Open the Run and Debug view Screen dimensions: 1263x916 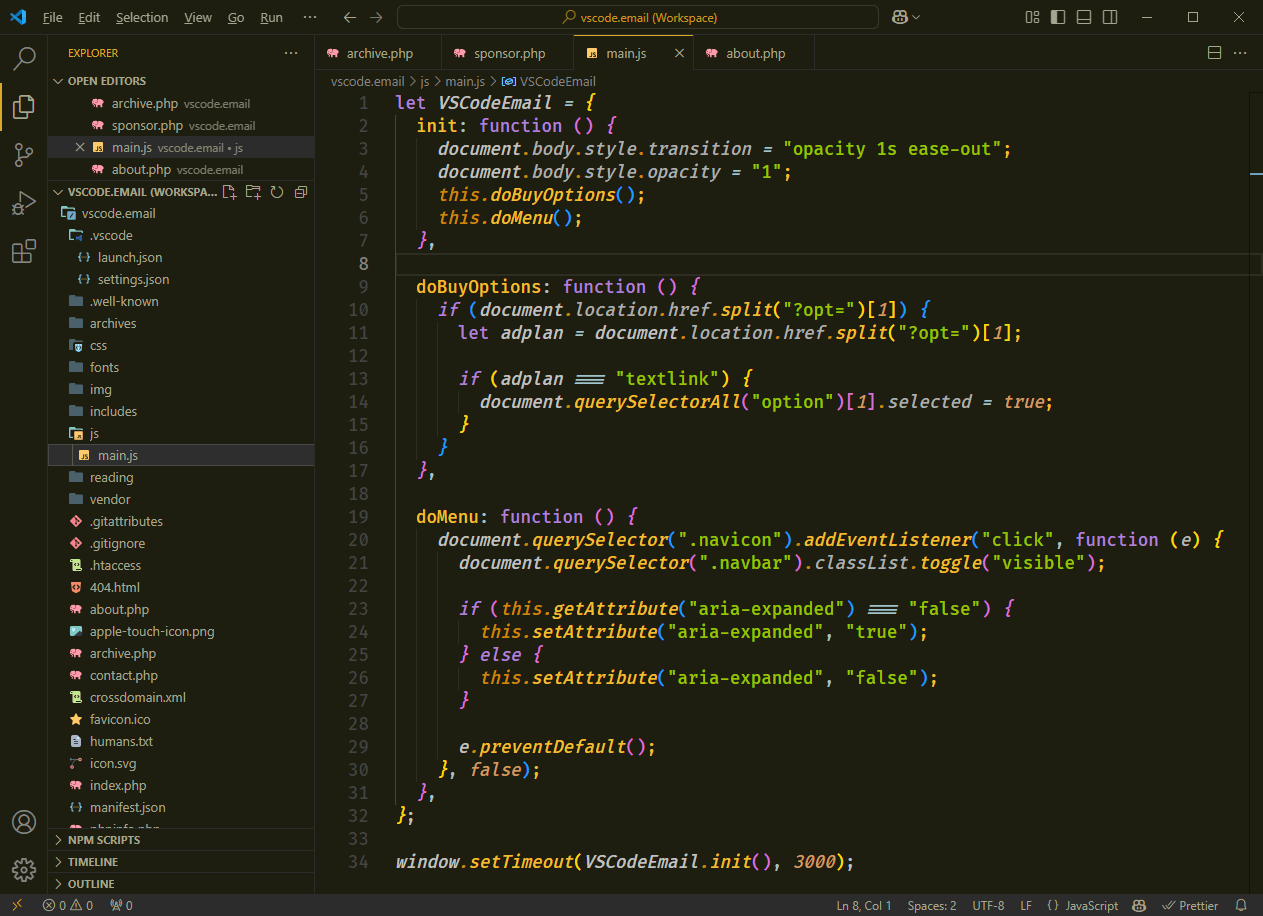(x=24, y=203)
